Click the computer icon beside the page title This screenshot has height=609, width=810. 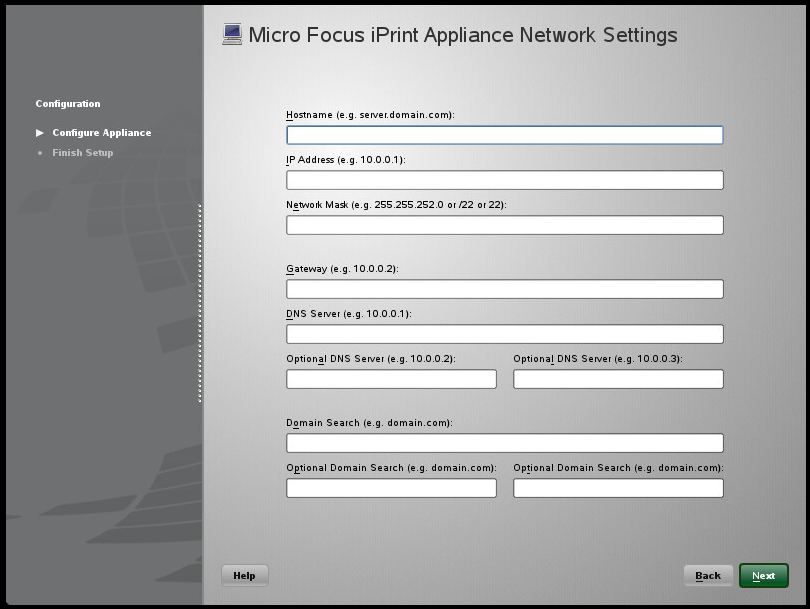pos(232,35)
